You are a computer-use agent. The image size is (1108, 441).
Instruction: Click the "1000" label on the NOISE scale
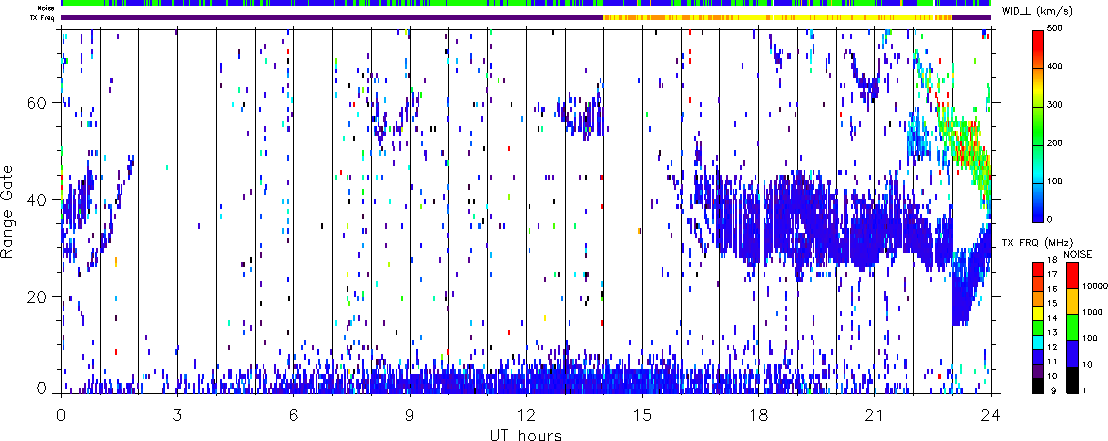click(1092, 310)
